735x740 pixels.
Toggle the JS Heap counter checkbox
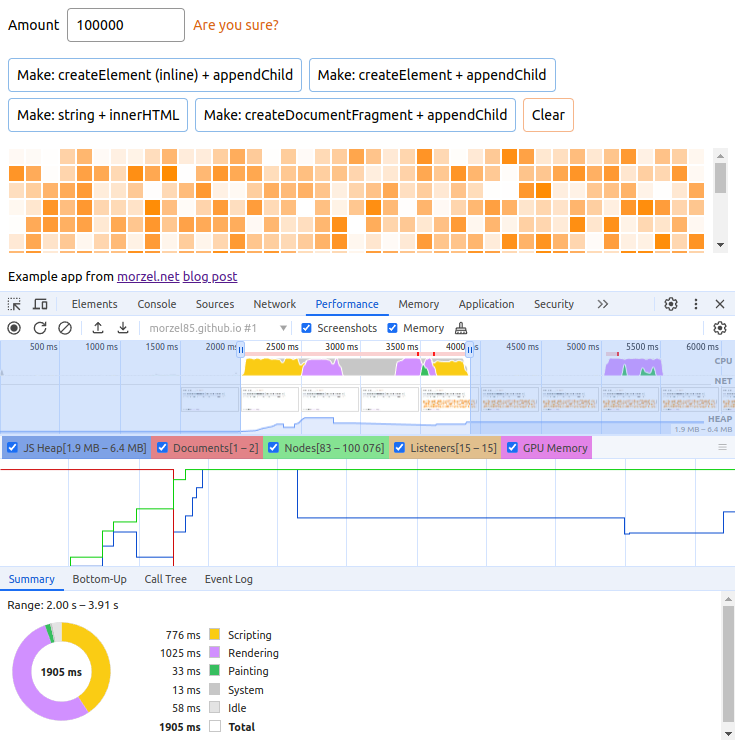(x=13, y=448)
